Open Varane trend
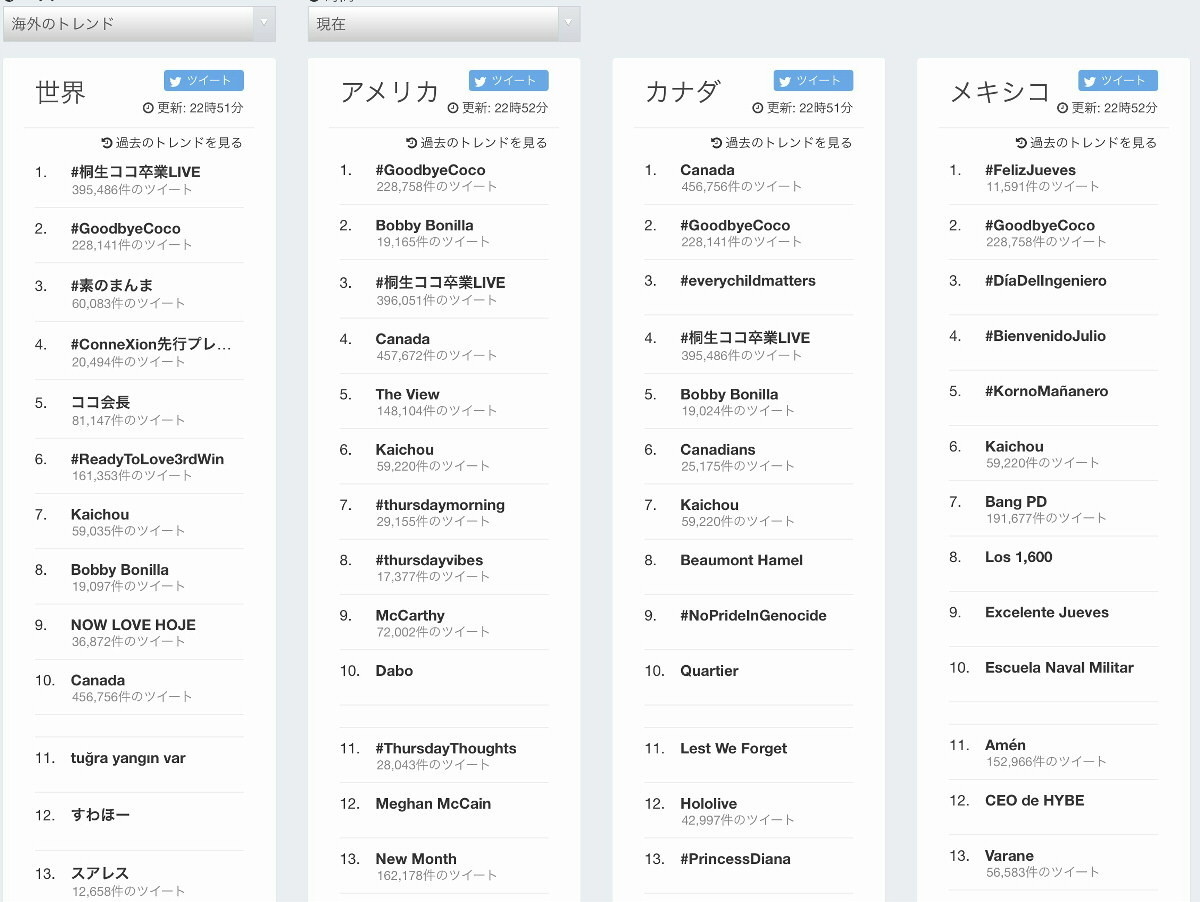The image size is (1200, 902). pos(1009,856)
